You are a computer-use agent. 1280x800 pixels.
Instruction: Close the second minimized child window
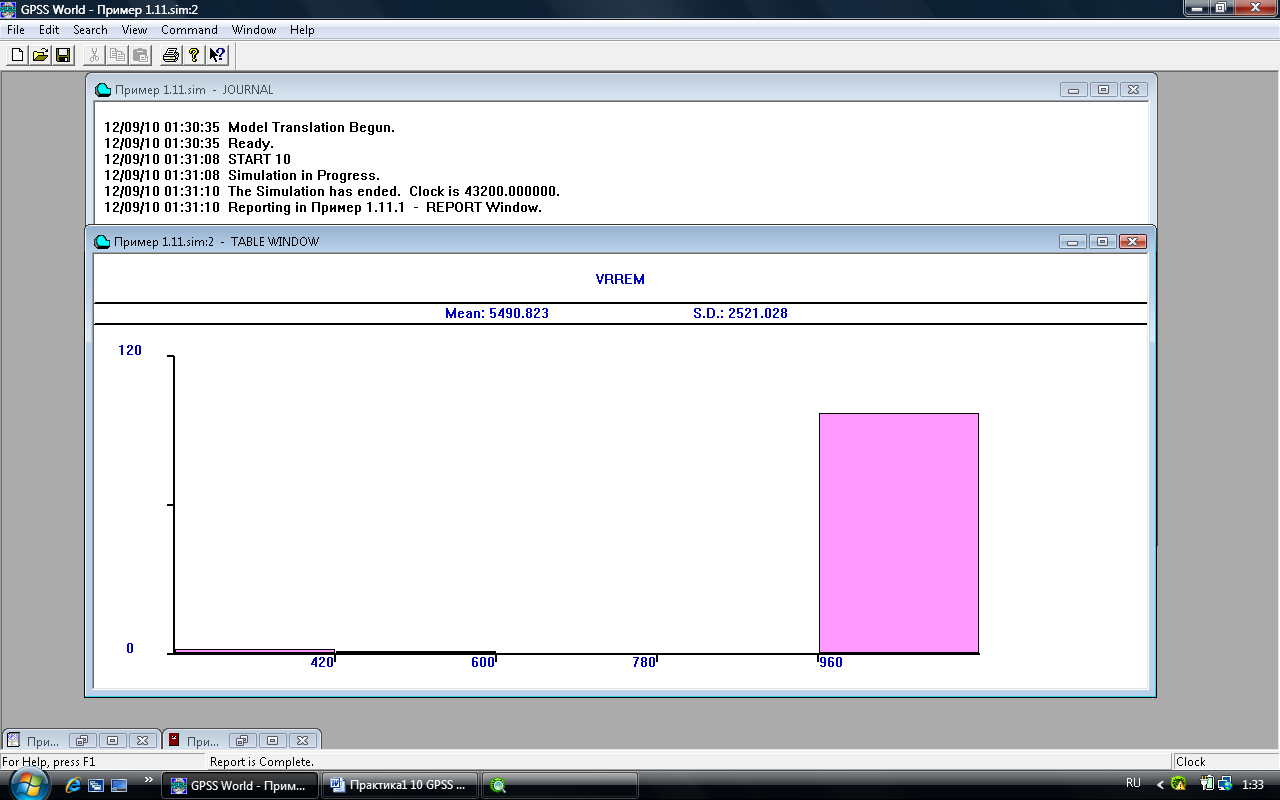(x=302, y=740)
